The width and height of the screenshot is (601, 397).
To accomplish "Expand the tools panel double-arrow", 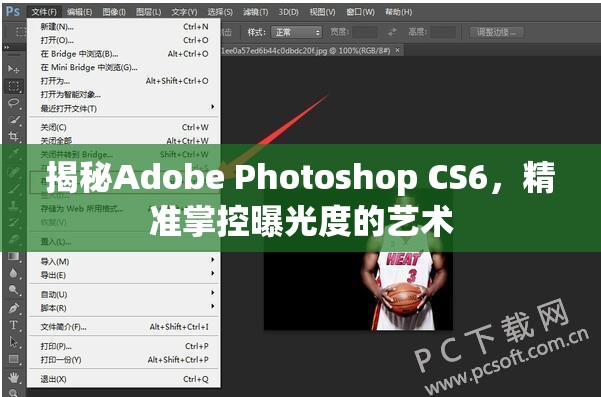I will (x=7, y=48).
